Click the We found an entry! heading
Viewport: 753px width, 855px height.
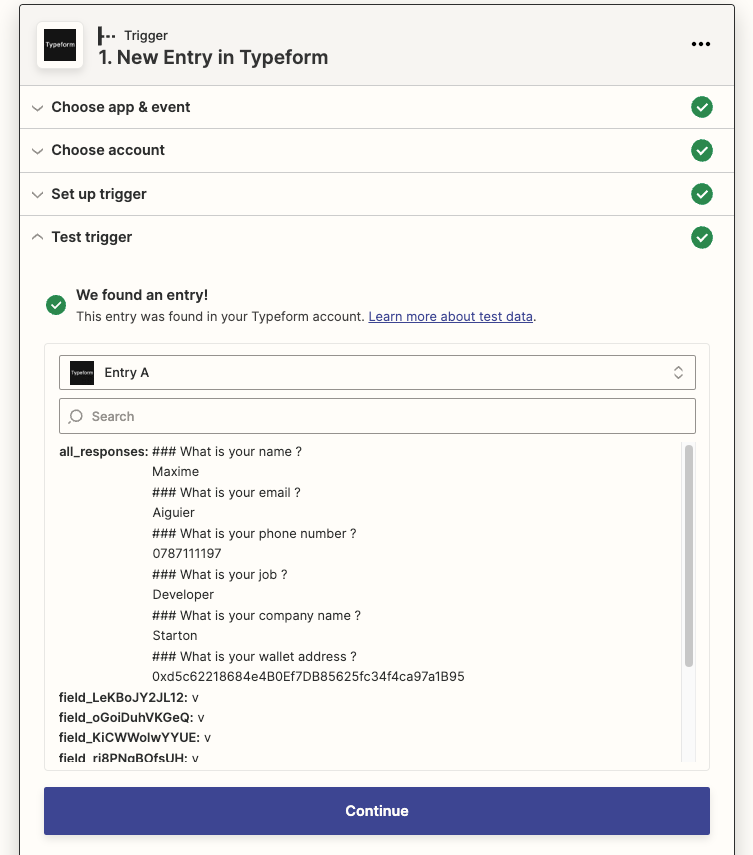142,295
